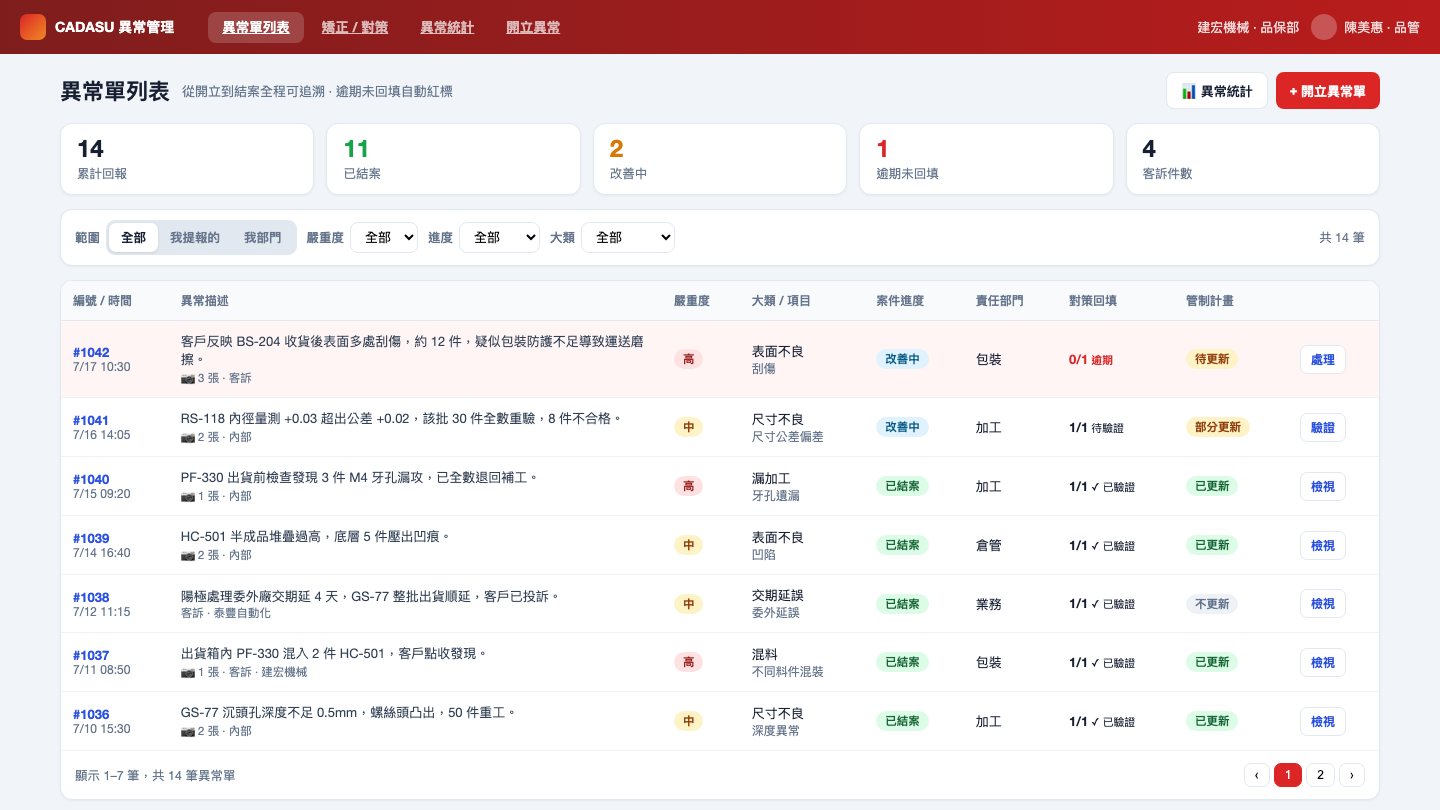Image resolution: width=1440 pixels, height=810 pixels.
Task: Open 矯正 / 對策 nav tab
Action: [355, 27]
